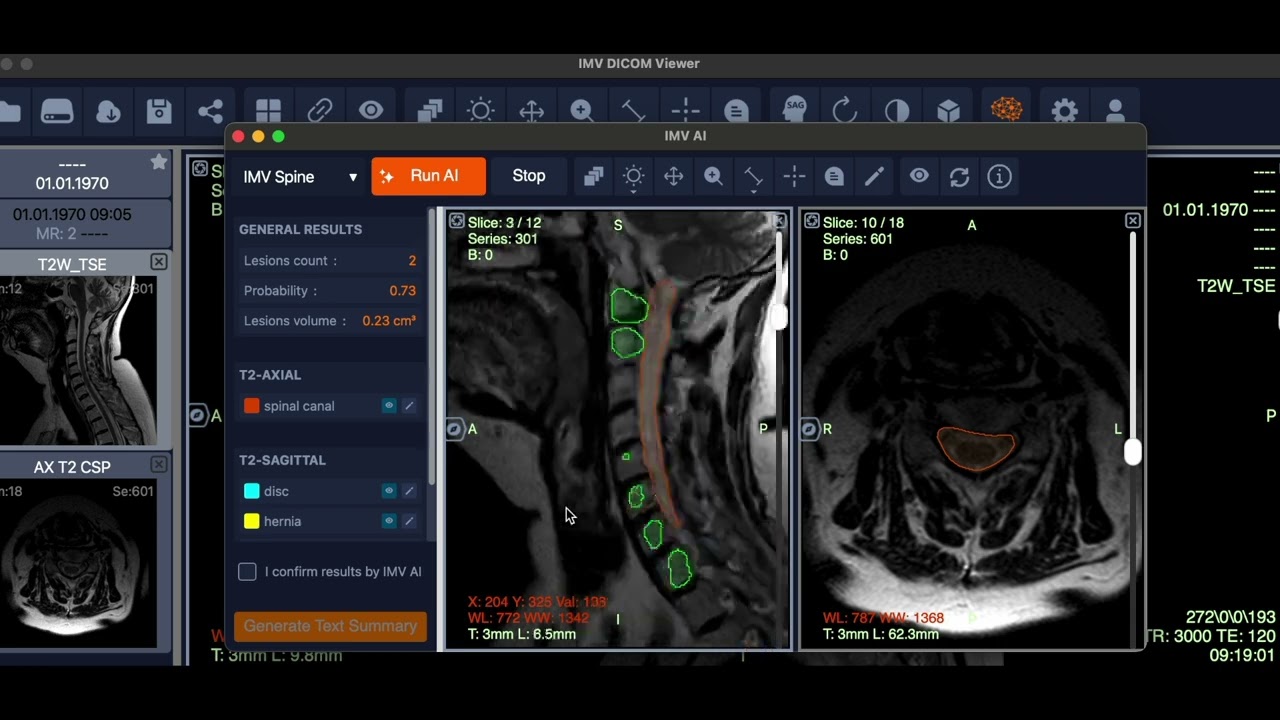The image size is (1280, 720).
Task: Click the refresh icon in IMV AI toolbar
Action: 959,177
